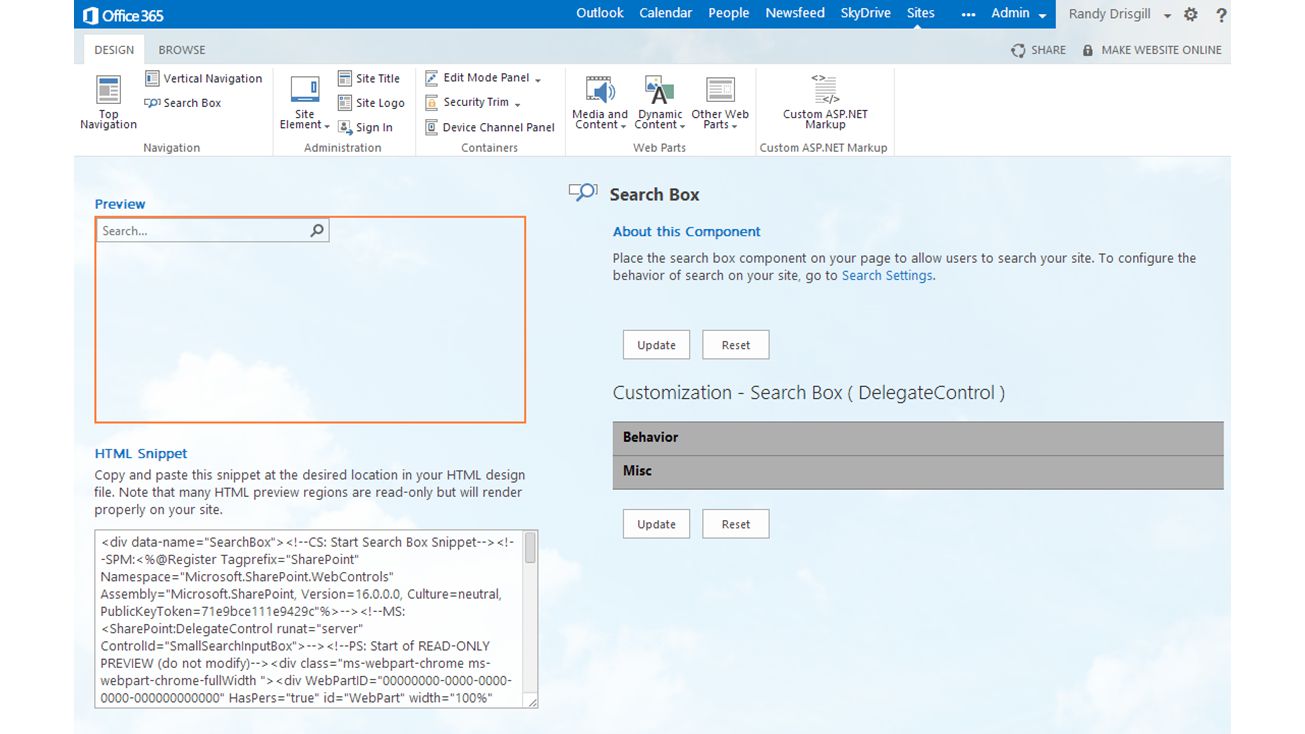1305x734 pixels.
Task: Click the HTML Snippet heading
Action: pyautogui.click(x=141, y=454)
